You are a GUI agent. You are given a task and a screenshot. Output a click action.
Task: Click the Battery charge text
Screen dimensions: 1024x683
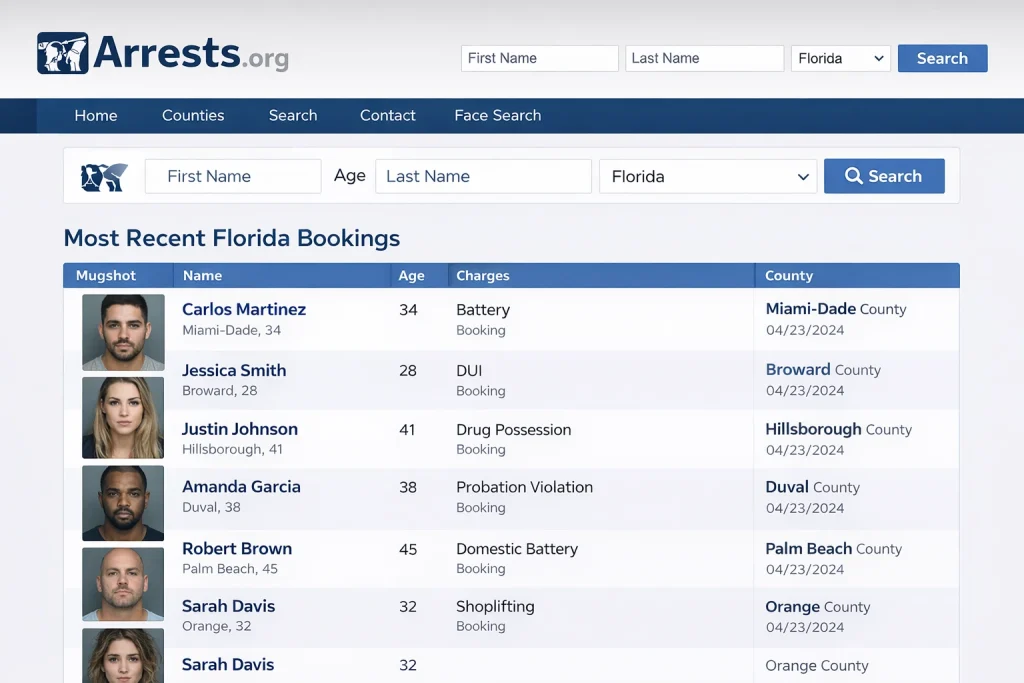click(x=483, y=310)
